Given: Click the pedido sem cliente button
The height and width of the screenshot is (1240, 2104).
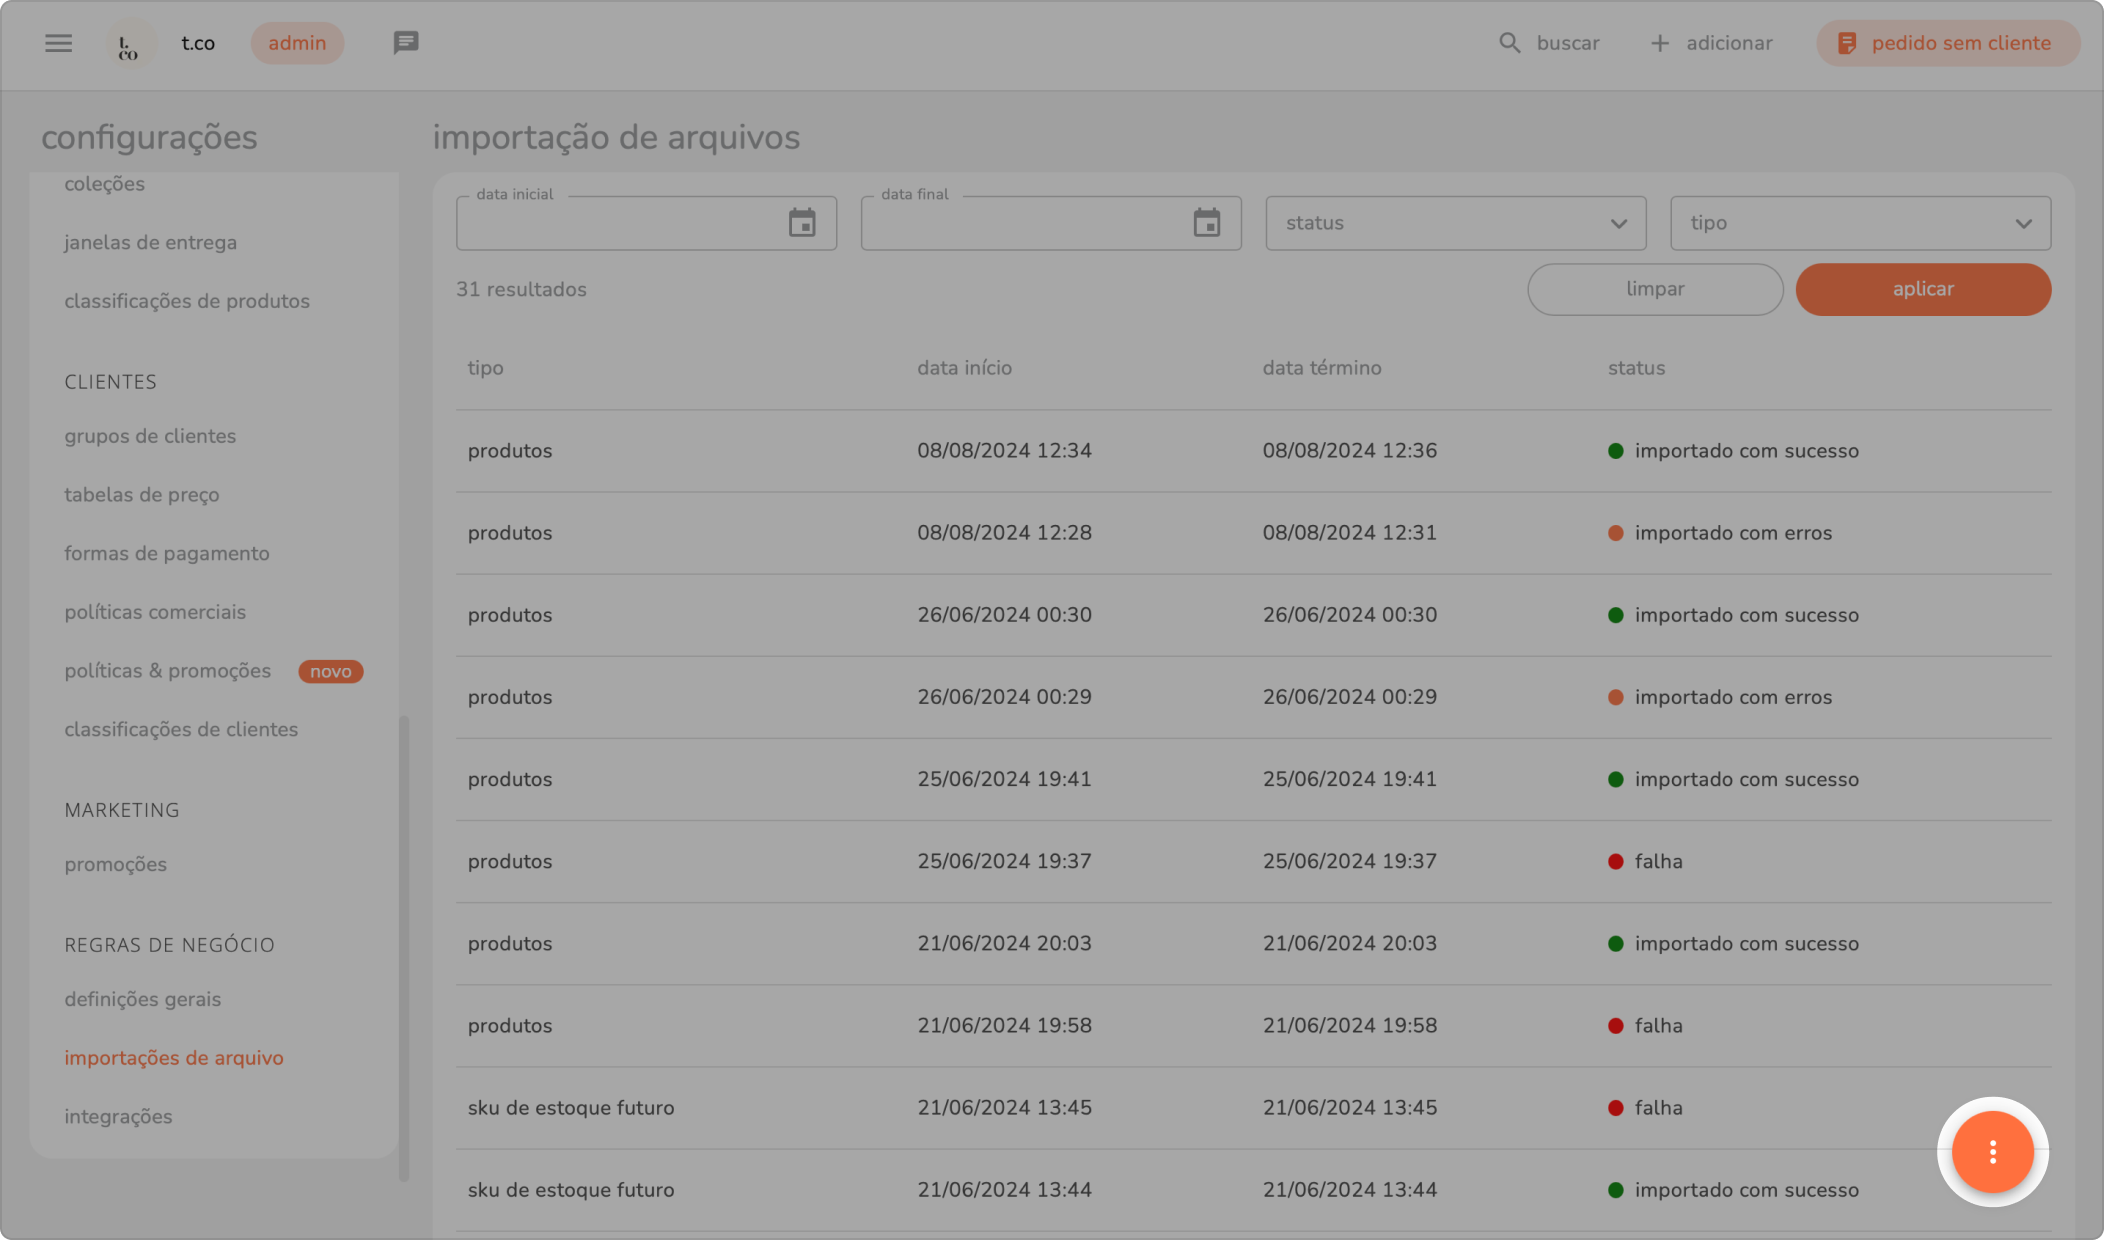Looking at the screenshot, I should coord(1947,43).
